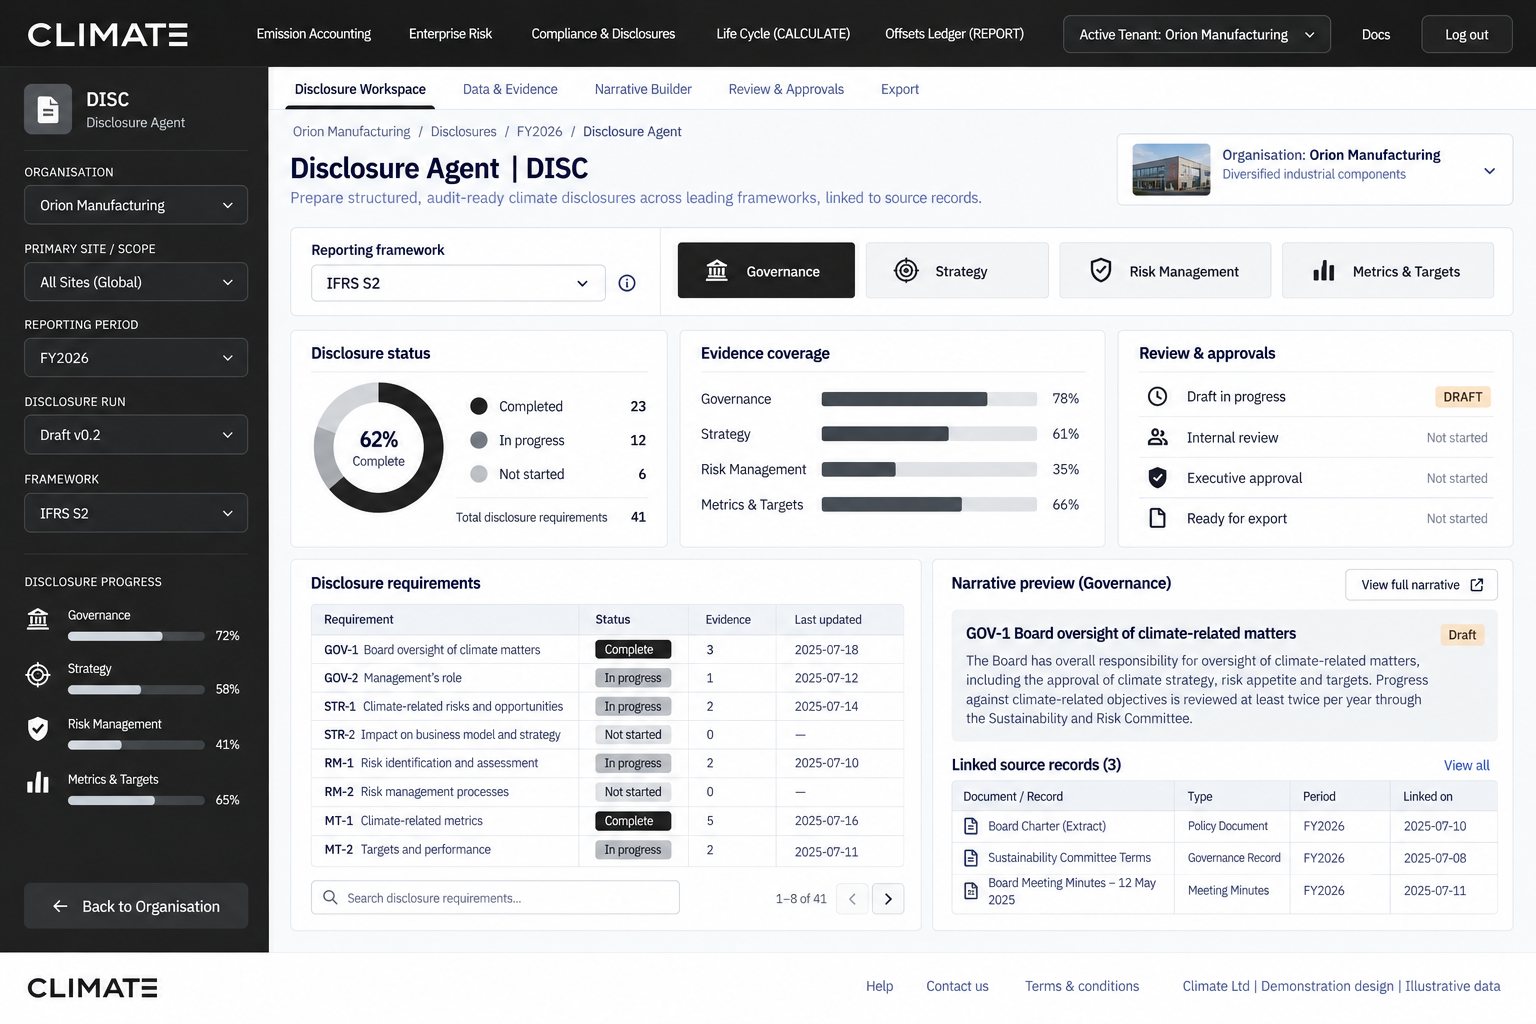1536x1024 pixels.
Task: Click the Governance progress bar in sidebar
Action: pyautogui.click(x=136, y=636)
